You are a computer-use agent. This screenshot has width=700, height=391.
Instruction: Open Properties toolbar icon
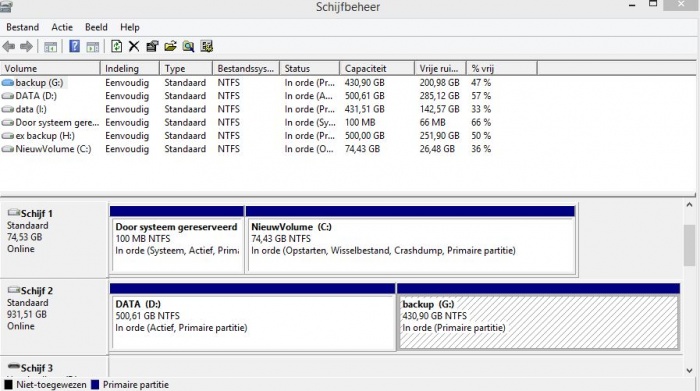coord(152,46)
